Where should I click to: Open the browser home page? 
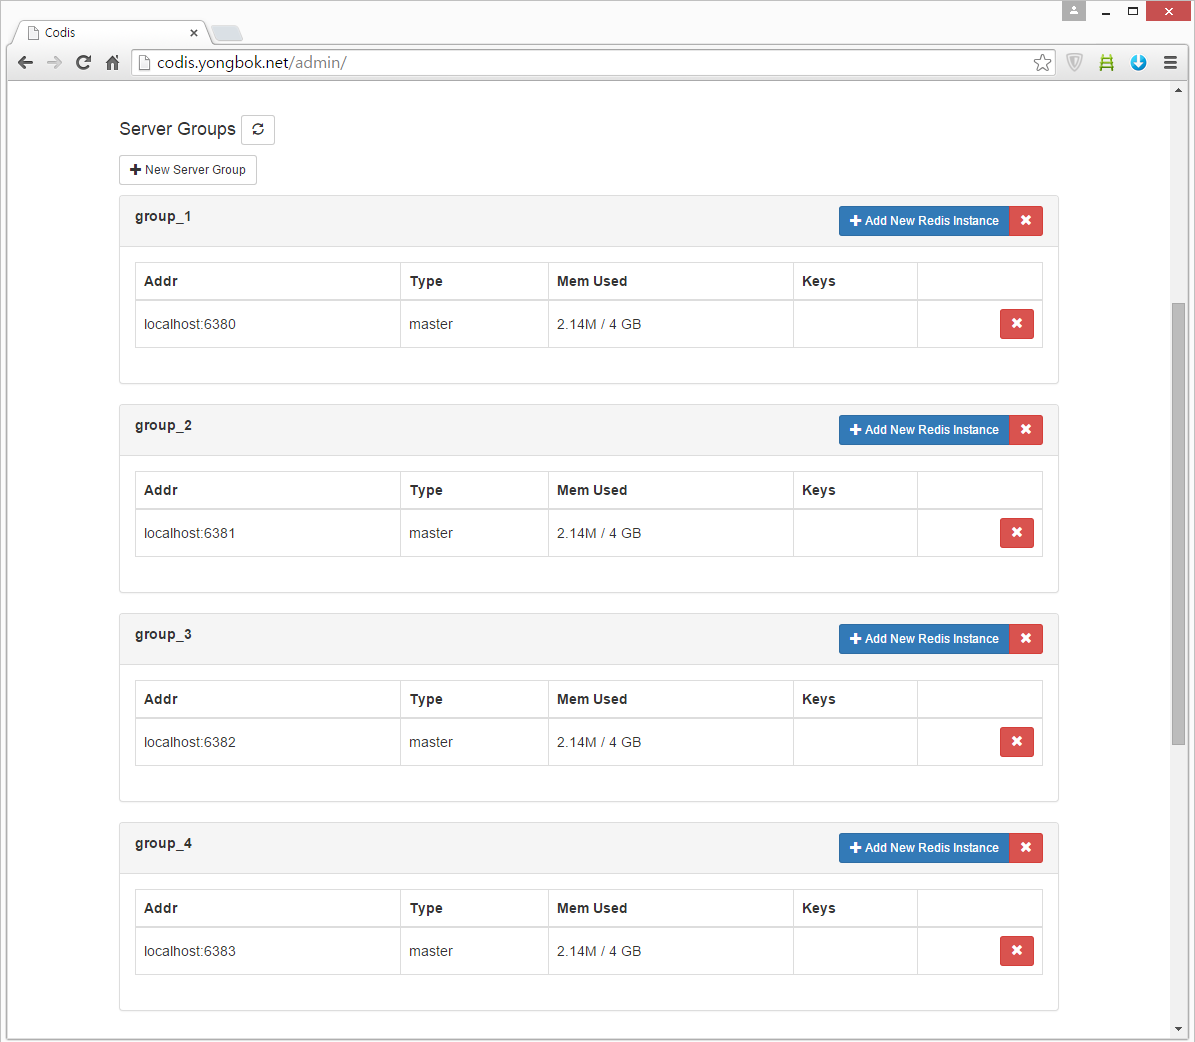[x=113, y=63]
